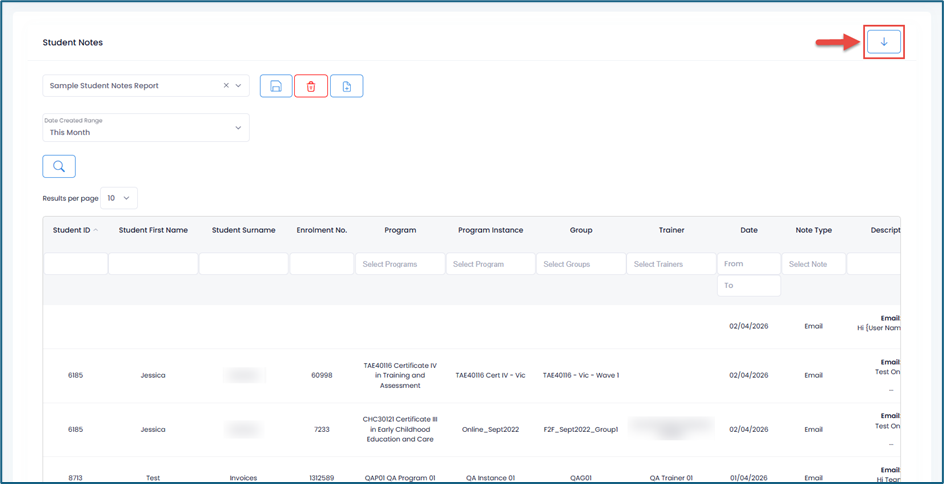Click the Trainer column header
944x484 pixels.
671,230
